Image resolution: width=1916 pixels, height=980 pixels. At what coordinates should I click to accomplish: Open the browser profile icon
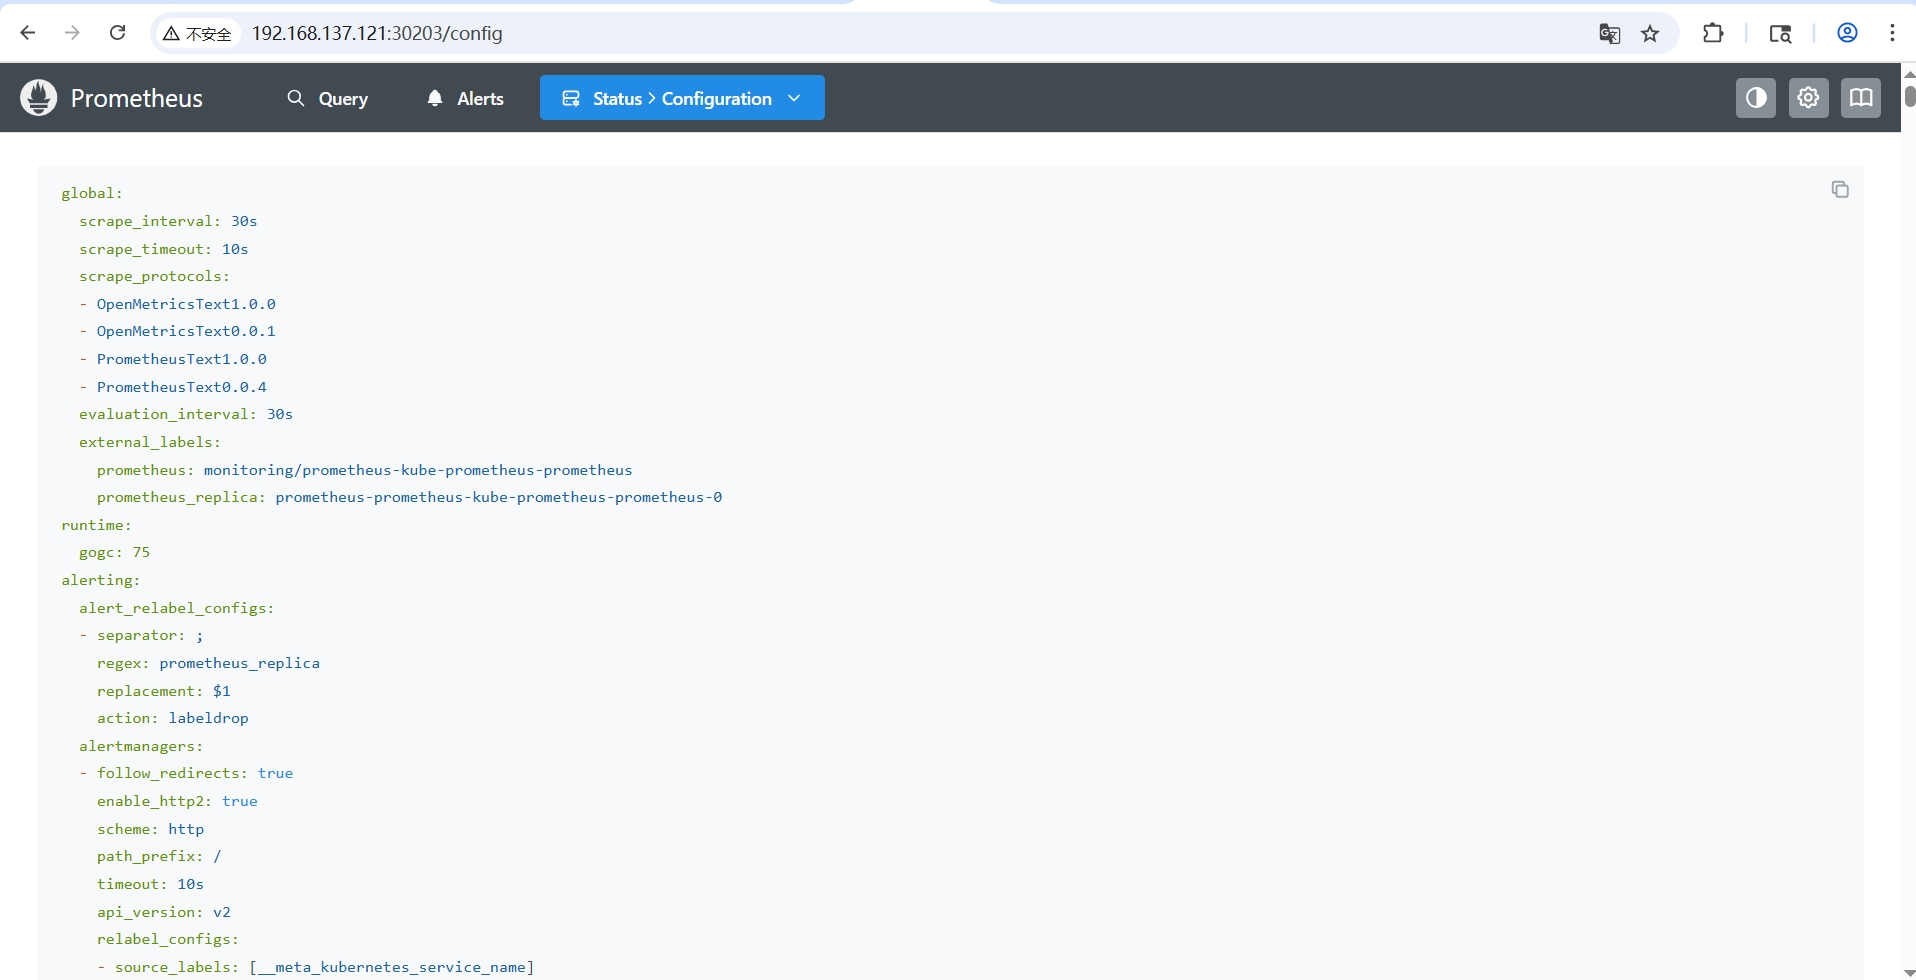coord(1847,33)
